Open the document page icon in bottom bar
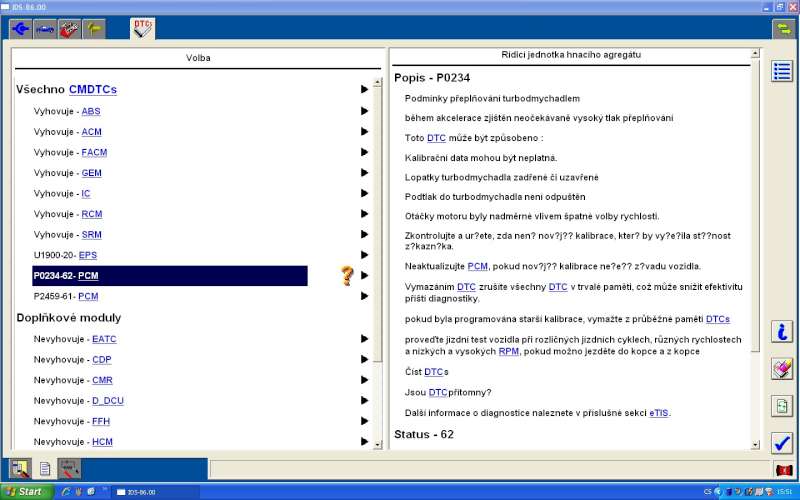 pos(44,468)
